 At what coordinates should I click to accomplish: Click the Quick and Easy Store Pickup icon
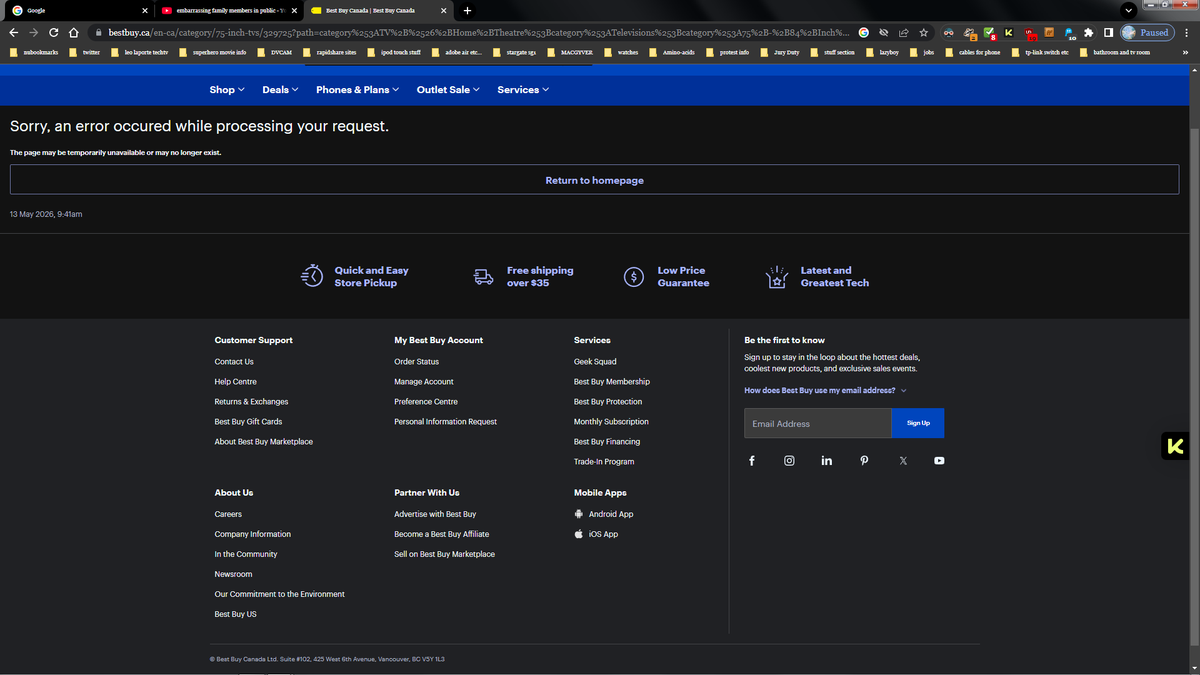312,276
